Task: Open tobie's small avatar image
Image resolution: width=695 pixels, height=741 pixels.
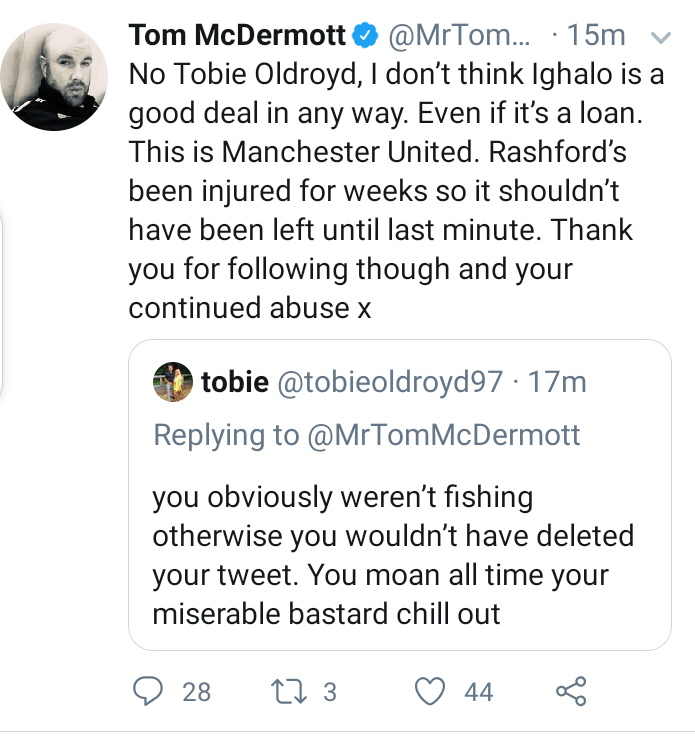Action: [x=175, y=382]
